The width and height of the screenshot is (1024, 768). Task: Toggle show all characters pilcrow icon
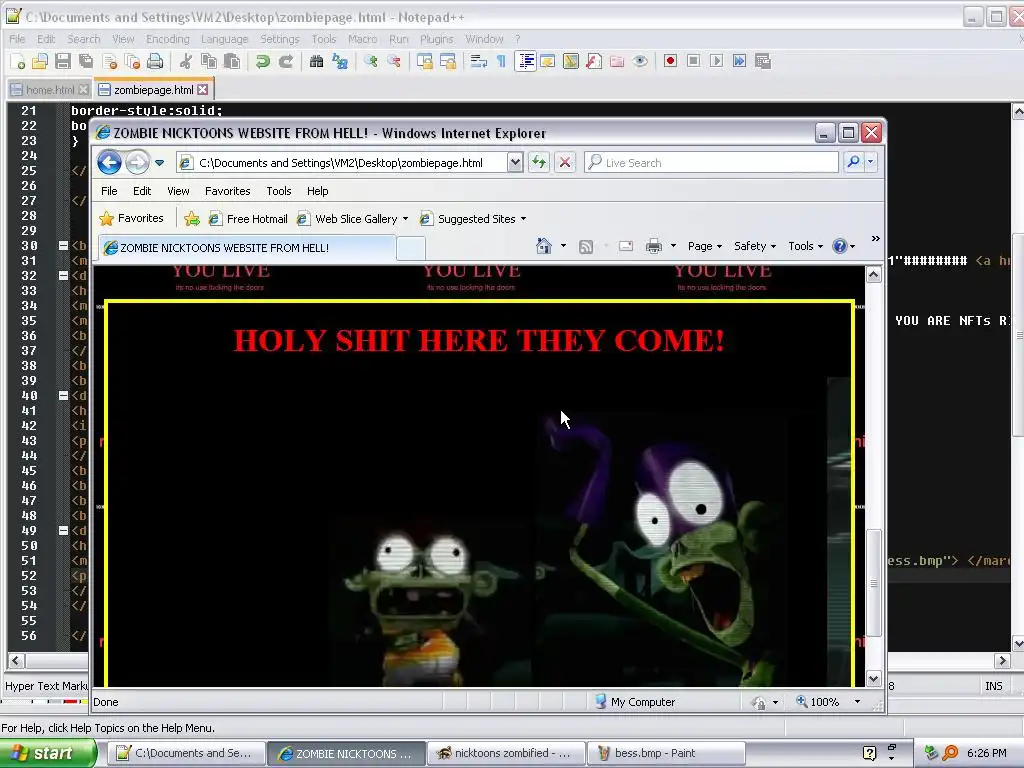click(502, 61)
